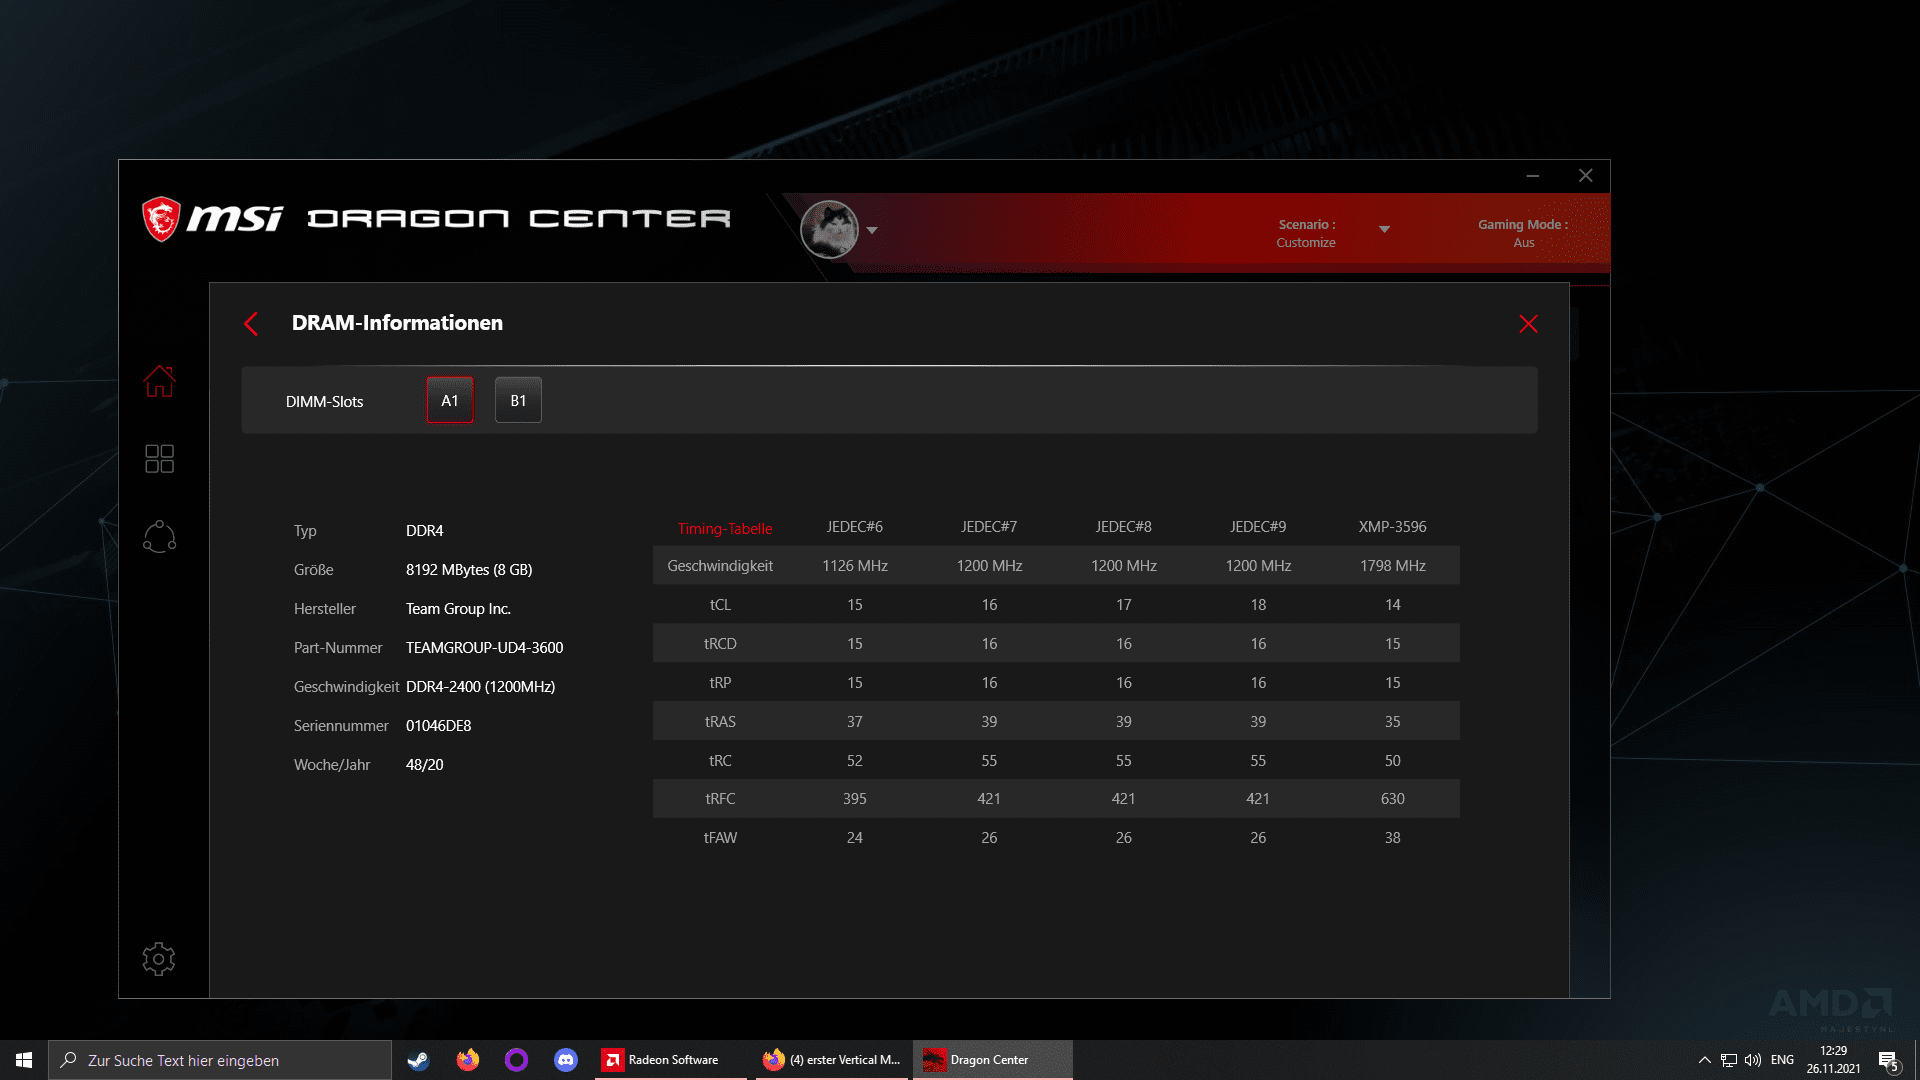Click the Dragon Center taskbar button
Image resolution: width=1920 pixels, height=1080 pixels.
coord(992,1060)
